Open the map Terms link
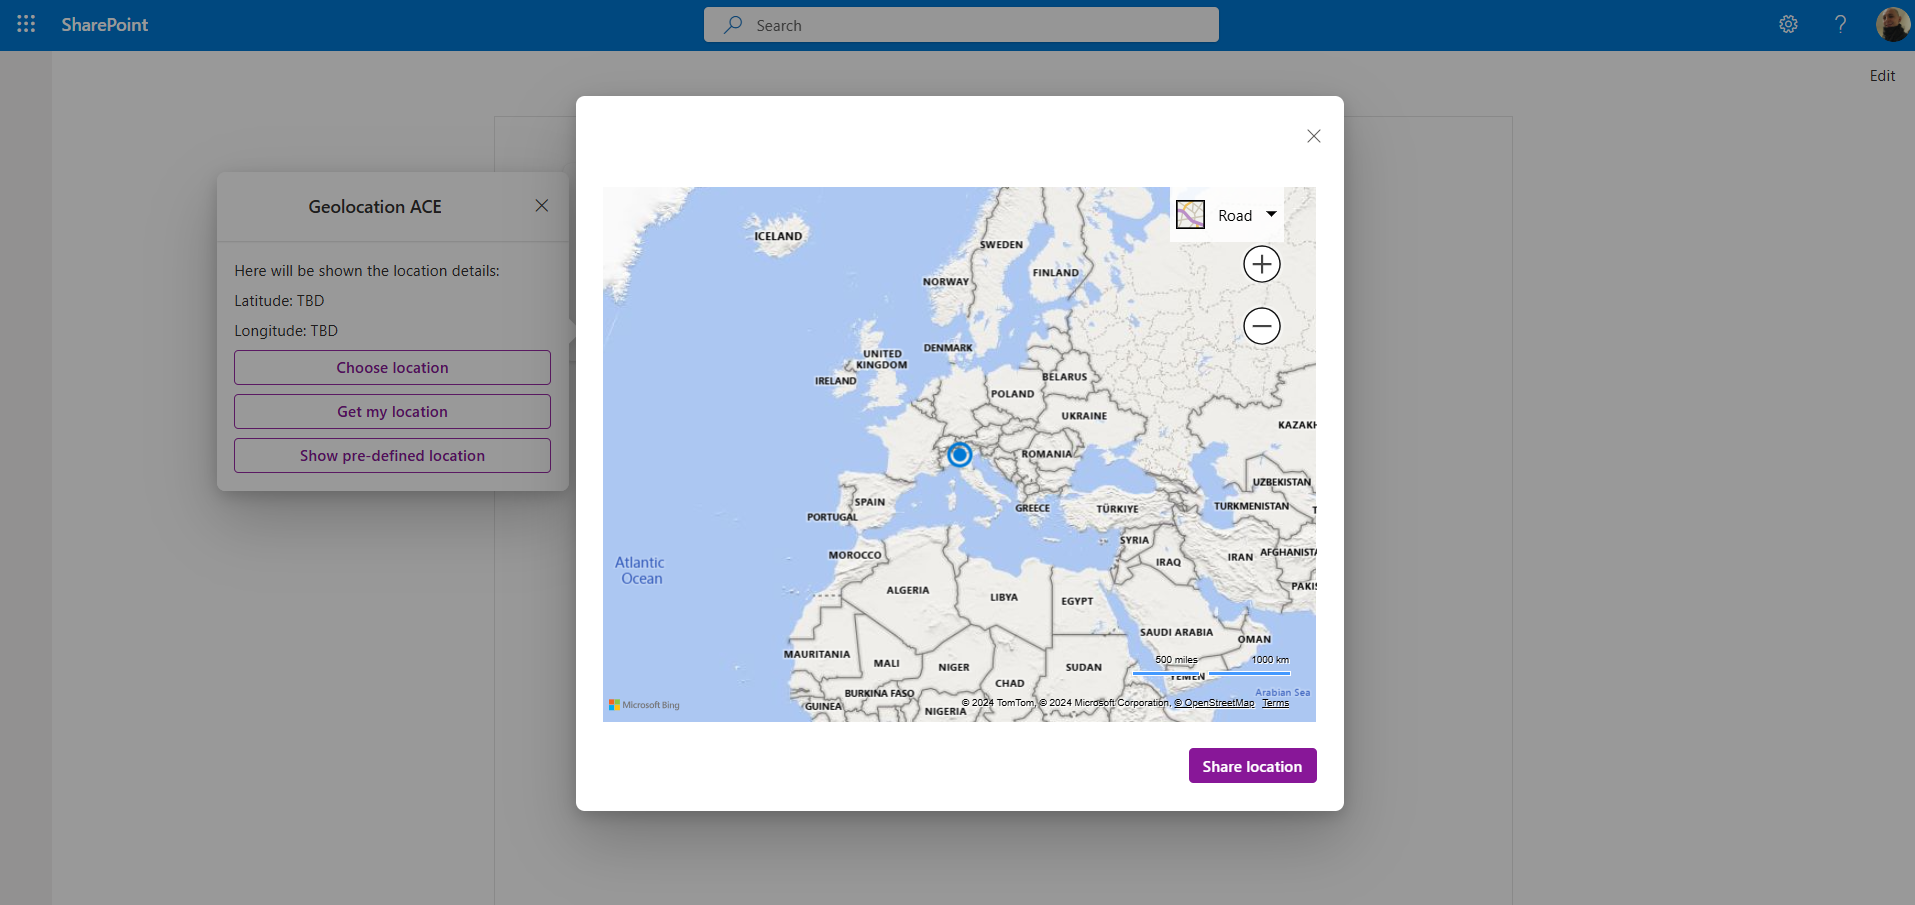The height and width of the screenshot is (905, 1915). point(1275,703)
